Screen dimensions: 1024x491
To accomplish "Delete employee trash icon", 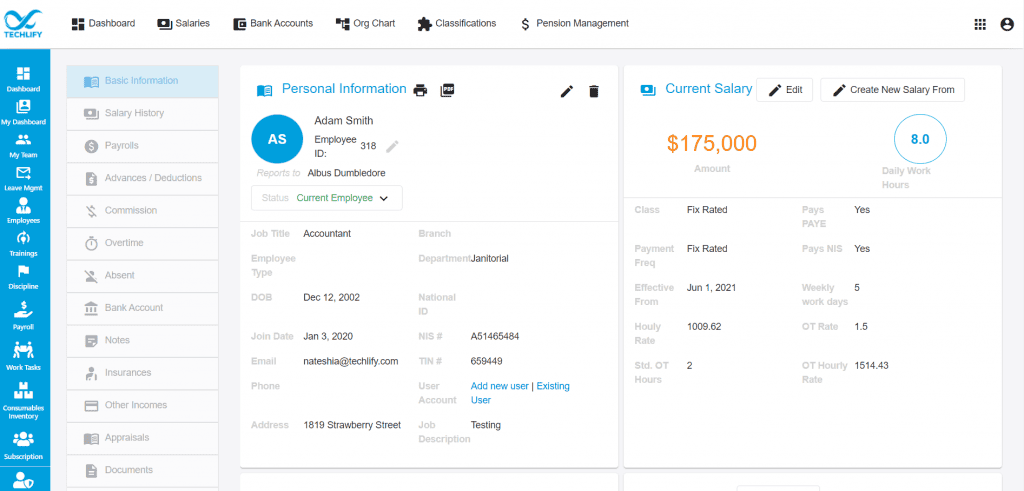I will [x=594, y=91].
